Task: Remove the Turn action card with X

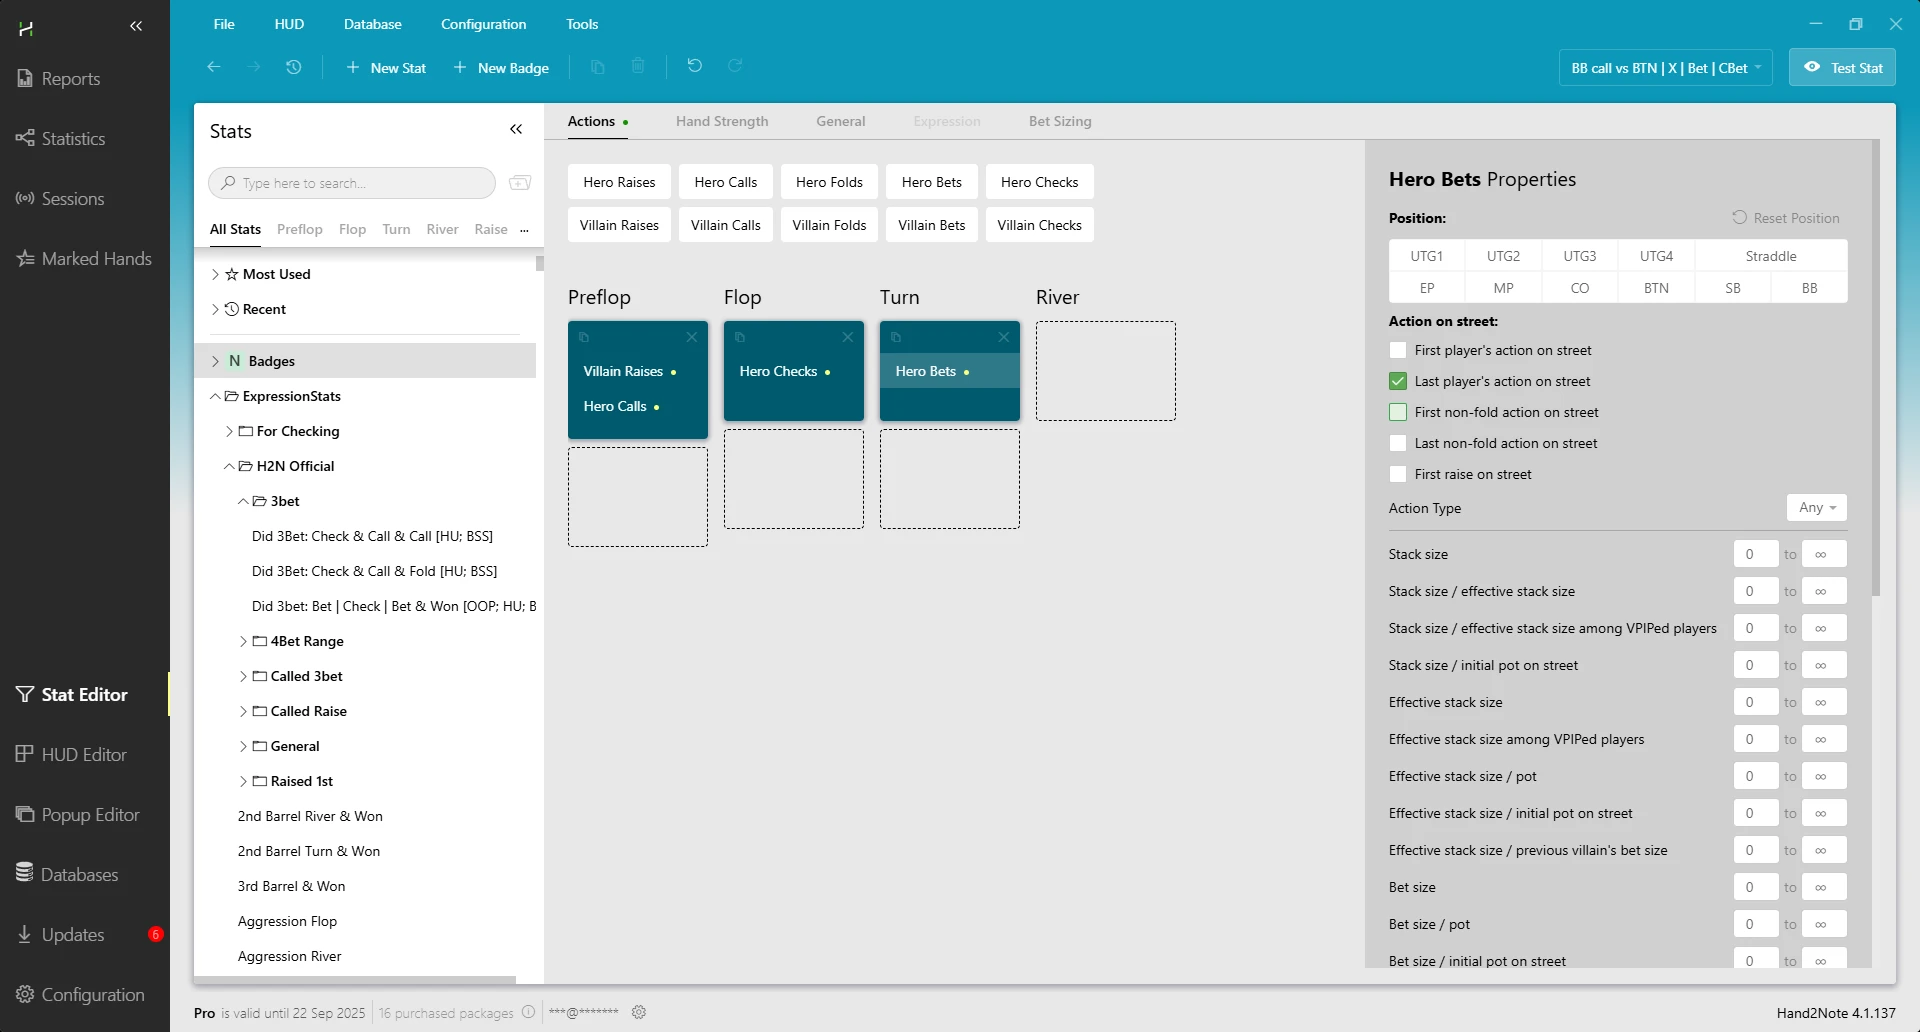Action: coord(1003,338)
